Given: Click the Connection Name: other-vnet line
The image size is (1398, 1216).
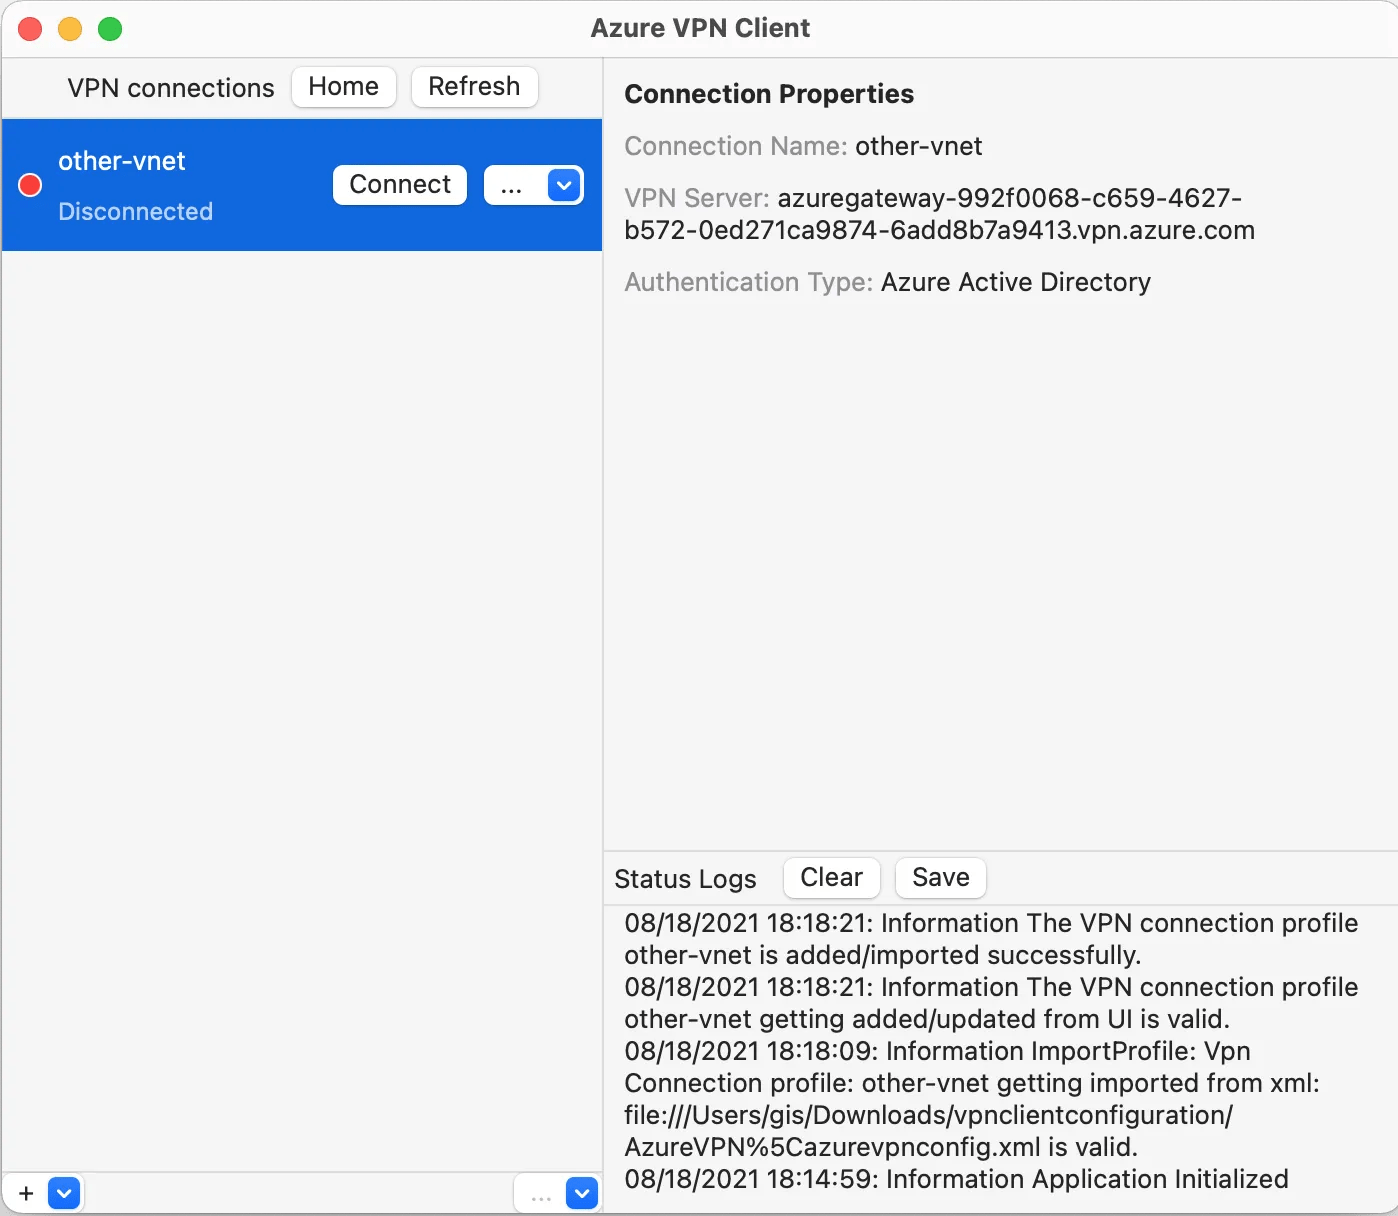Looking at the screenshot, I should (803, 146).
